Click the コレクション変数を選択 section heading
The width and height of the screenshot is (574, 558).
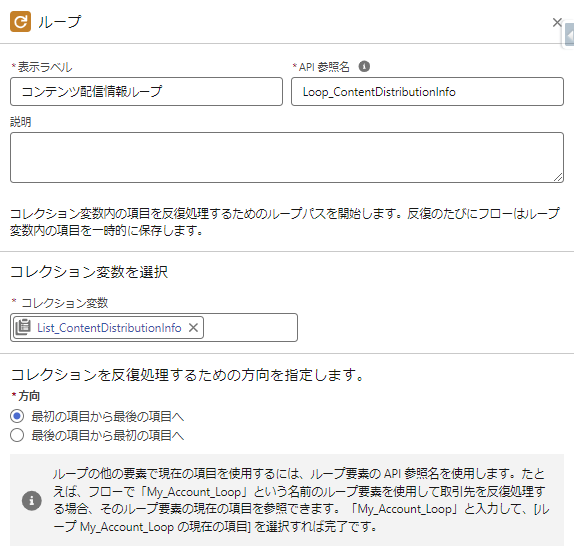click(x=89, y=272)
